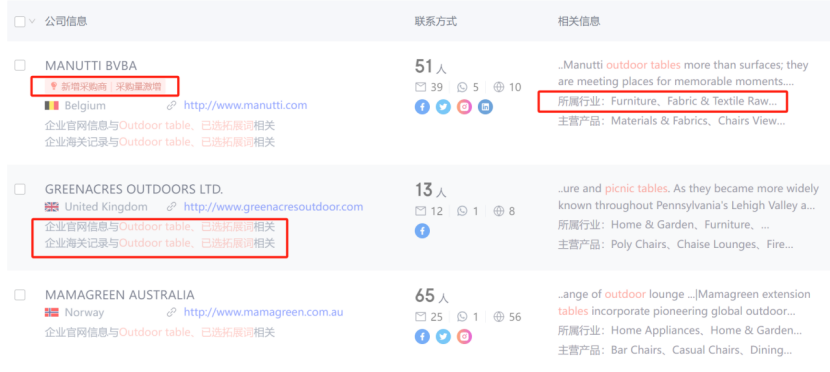Click the 13 人 contact count
The width and height of the screenshot is (830, 372).
[x=431, y=190]
